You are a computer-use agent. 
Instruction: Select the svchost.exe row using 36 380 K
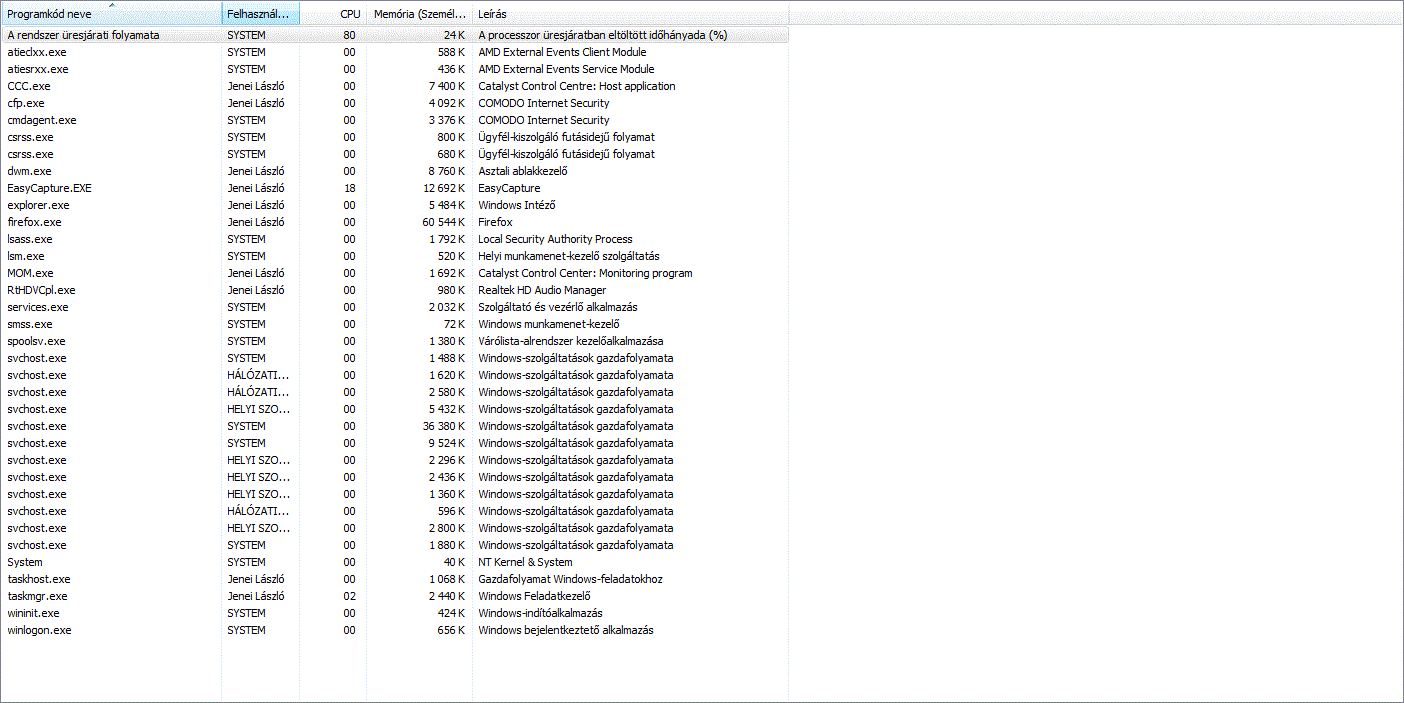pos(395,426)
